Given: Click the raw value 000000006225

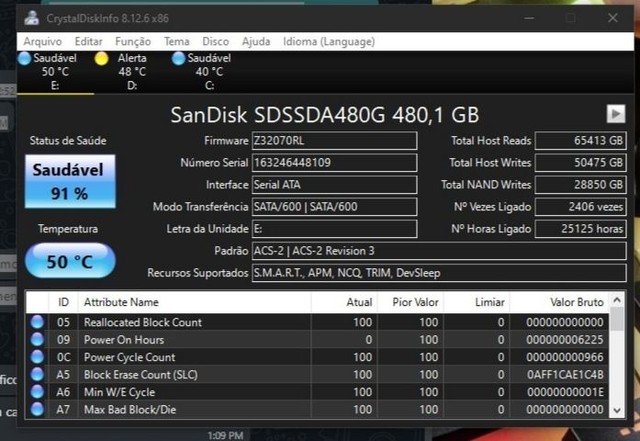Looking at the screenshot, I should click(565, 340).
